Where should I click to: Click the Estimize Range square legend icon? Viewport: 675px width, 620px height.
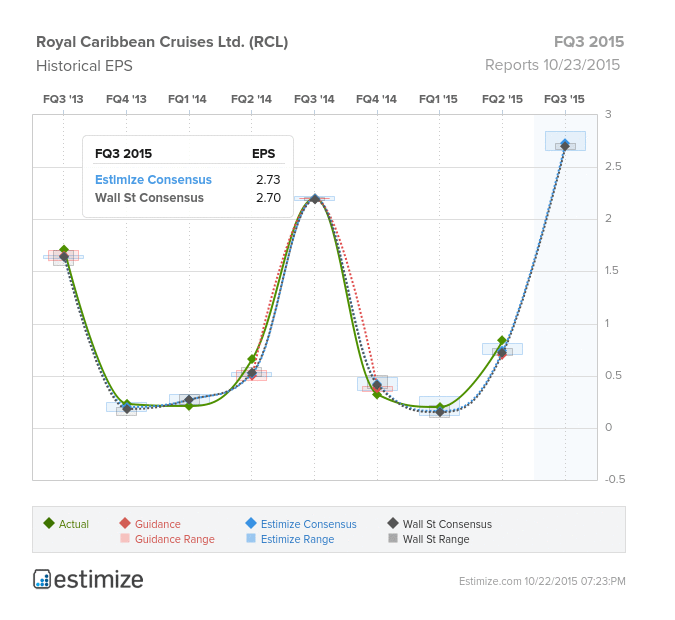(251, 539)
